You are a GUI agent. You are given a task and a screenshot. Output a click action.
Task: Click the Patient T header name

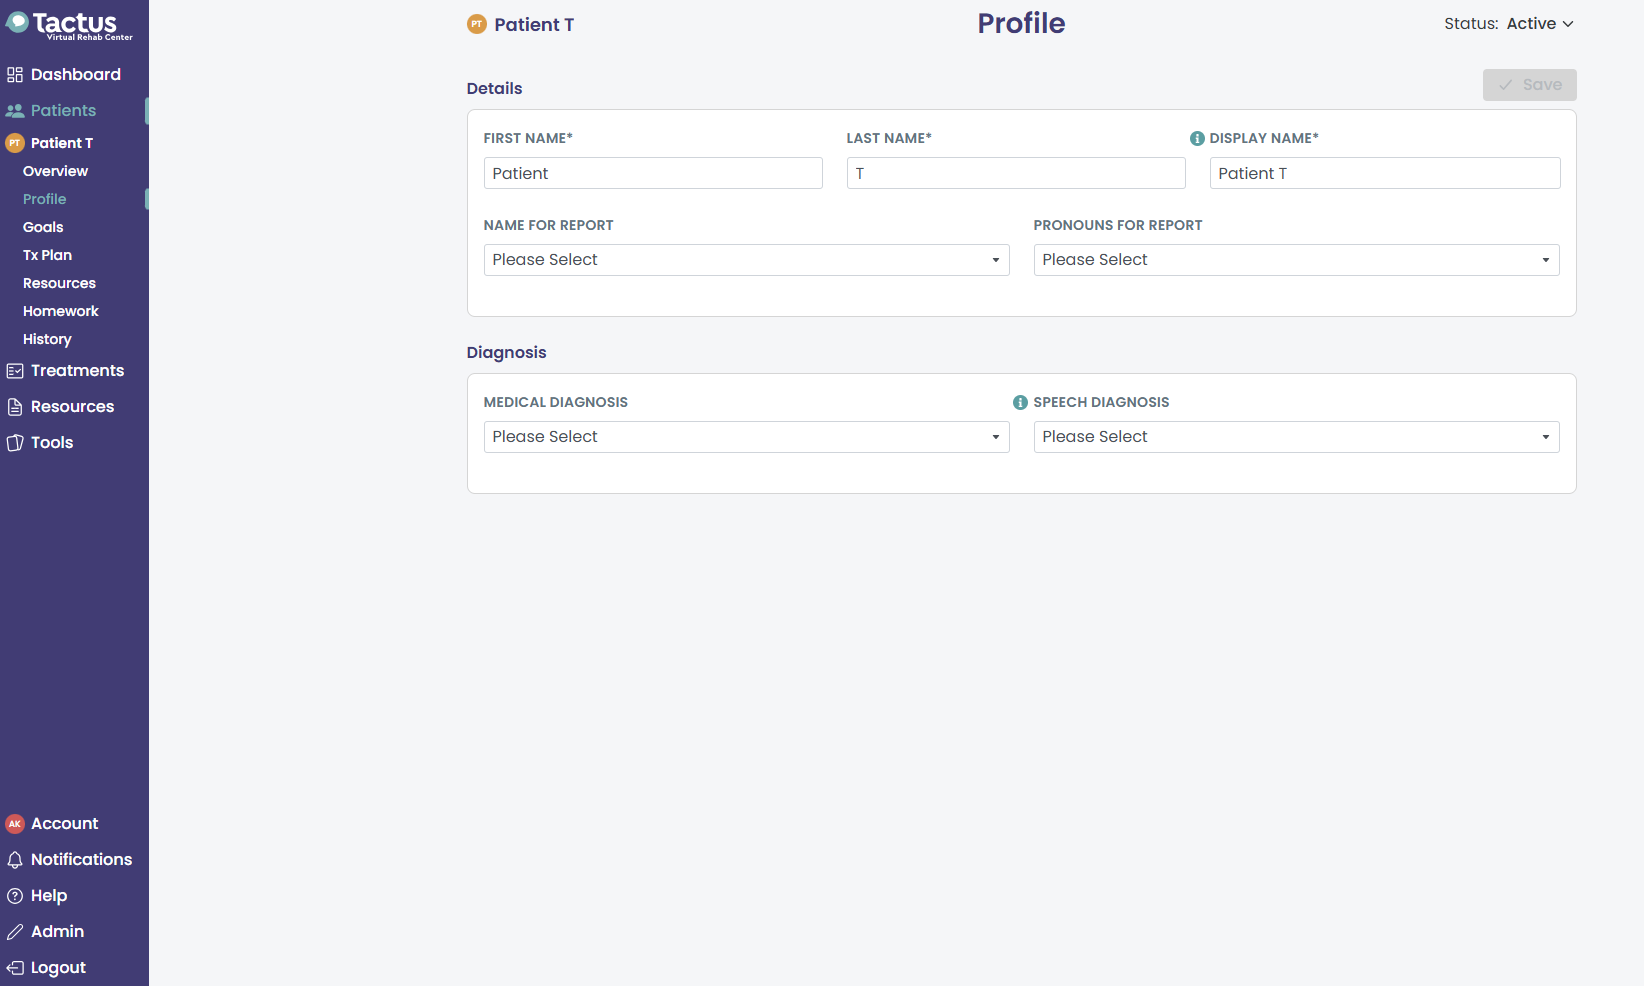click(x=534, y=25)
